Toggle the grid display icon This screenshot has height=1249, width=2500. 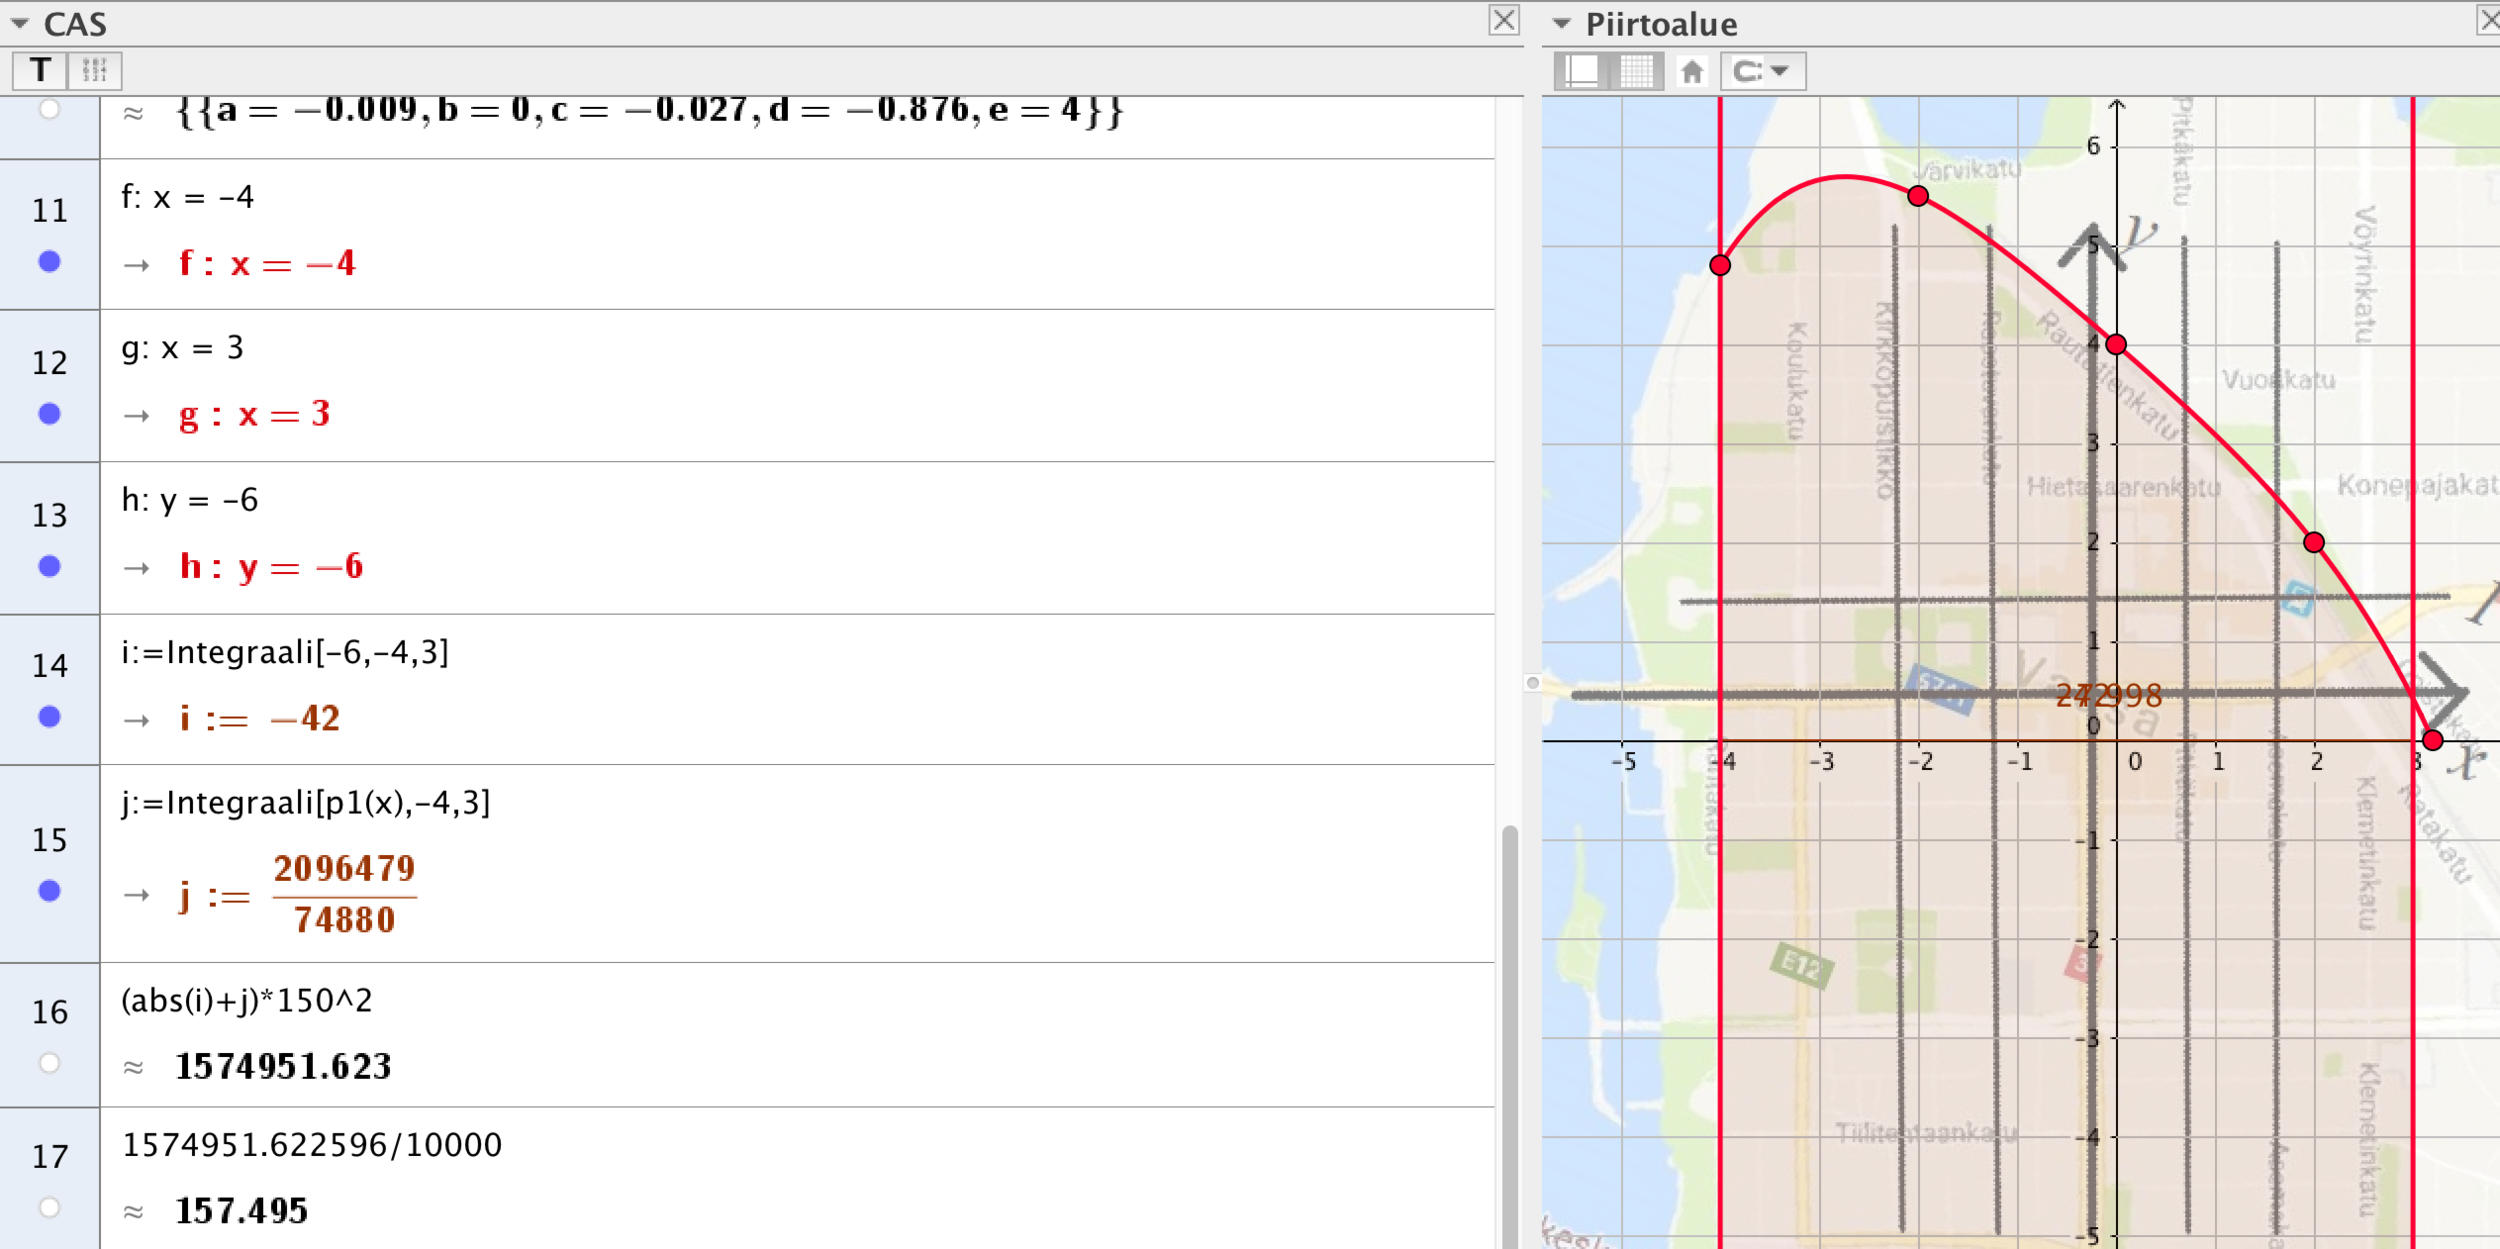[1637, 72]
